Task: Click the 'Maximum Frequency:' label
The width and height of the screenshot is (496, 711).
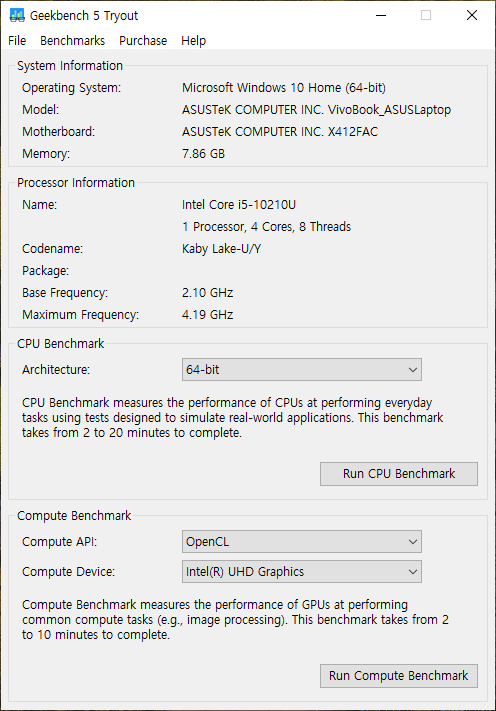Action: [x=81, y=315]
